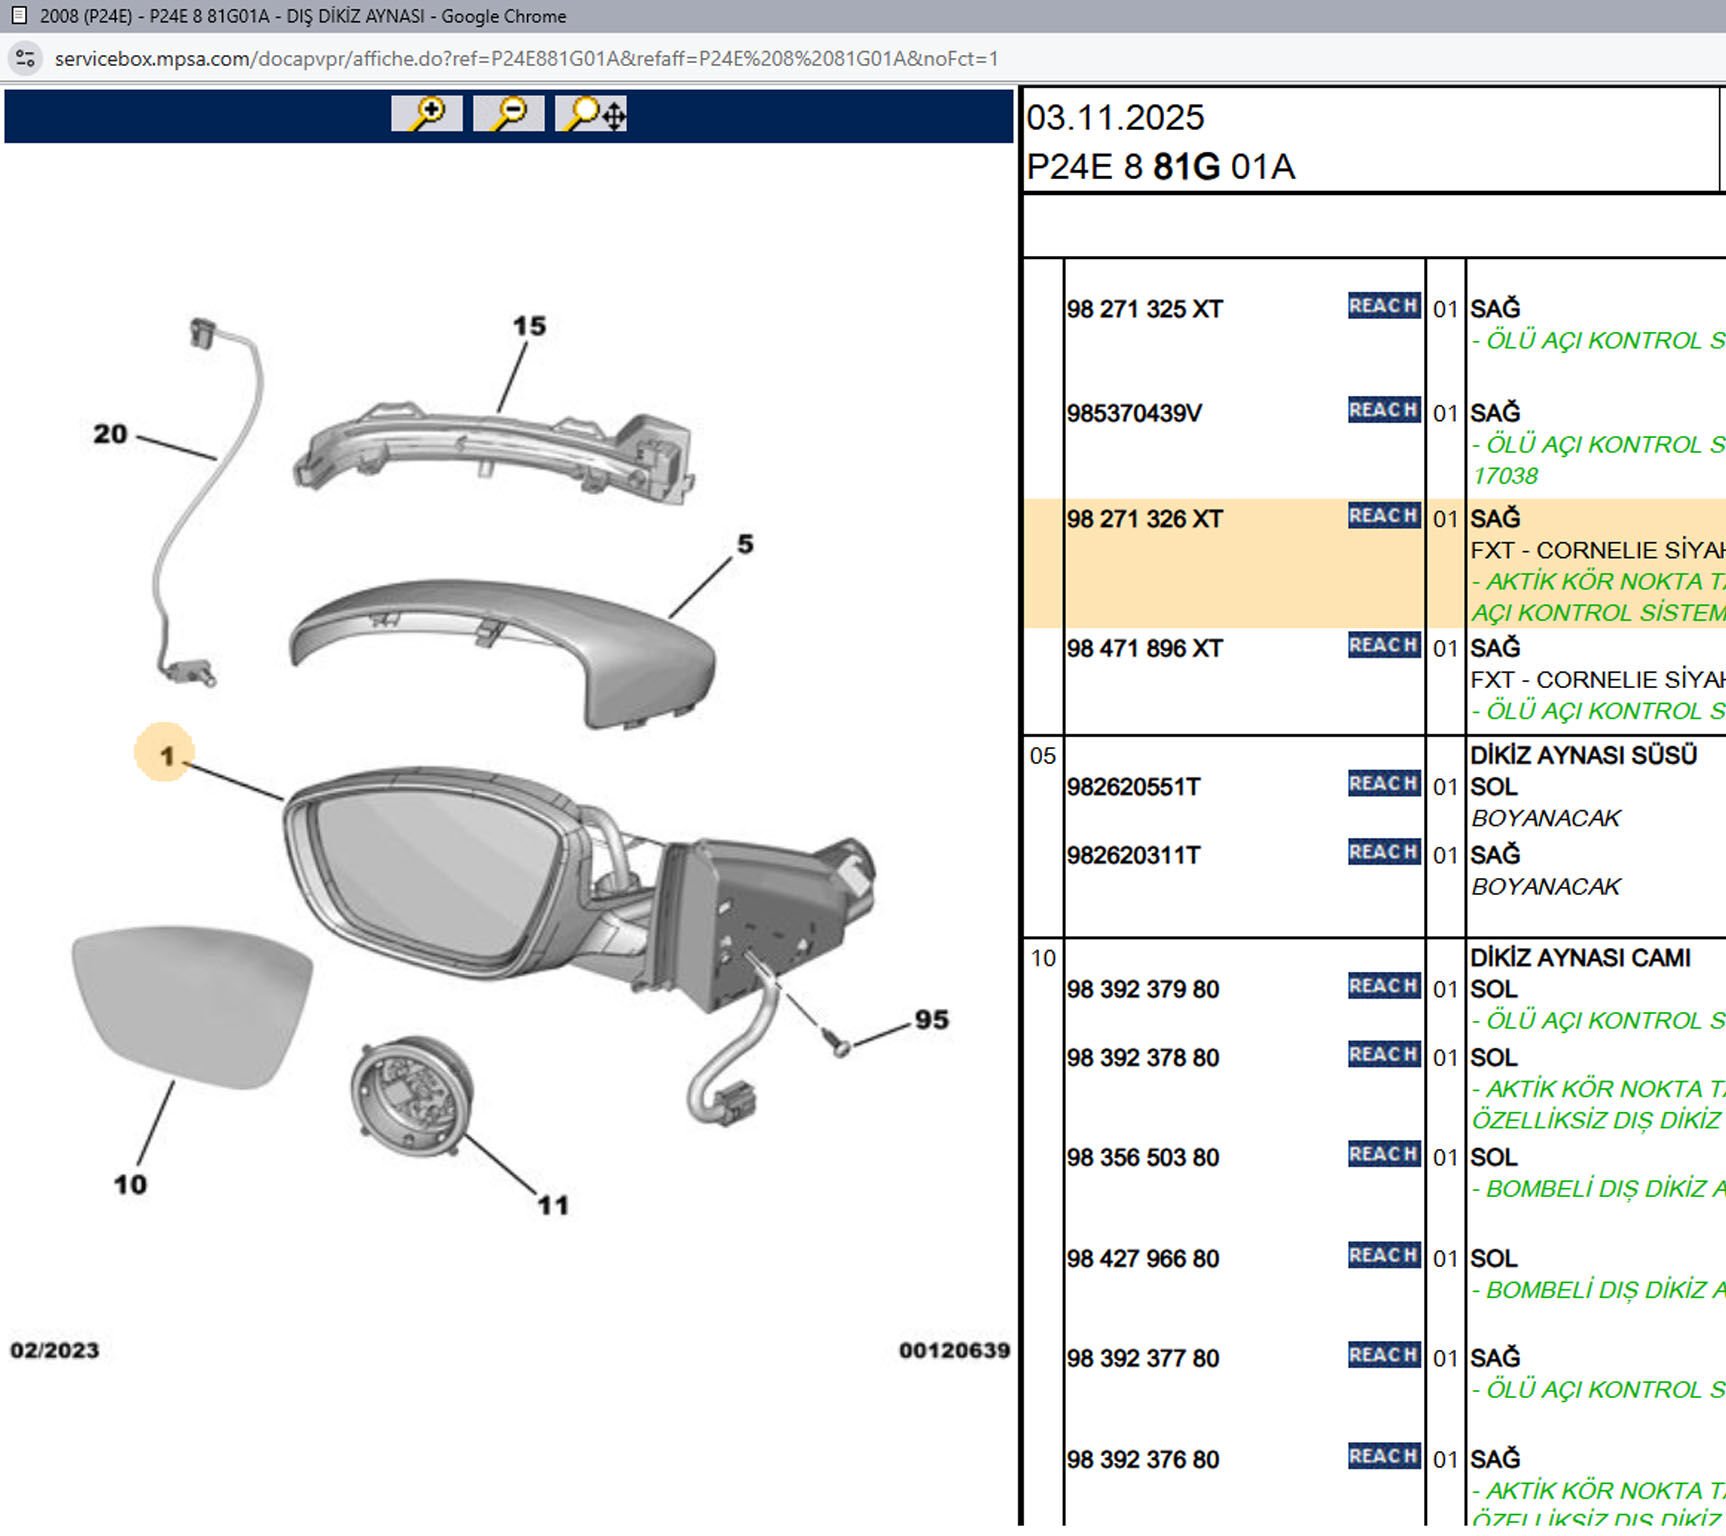Click the zoom in magnifier icon
The width and height of the screenshot is (1726, 1536).
pos(427,113)
